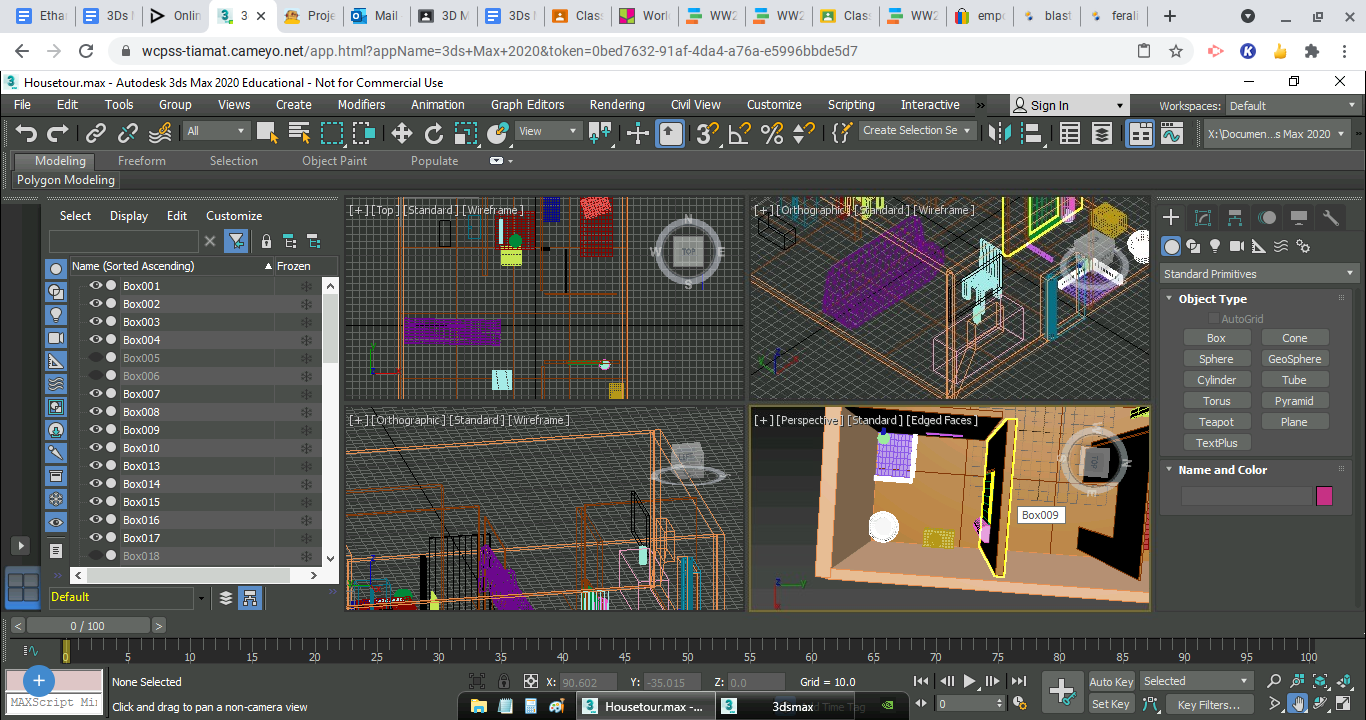The image size is (1366, 720).
Task: Open the Key Filters dialog
Action: click(x=1208, y=705)
